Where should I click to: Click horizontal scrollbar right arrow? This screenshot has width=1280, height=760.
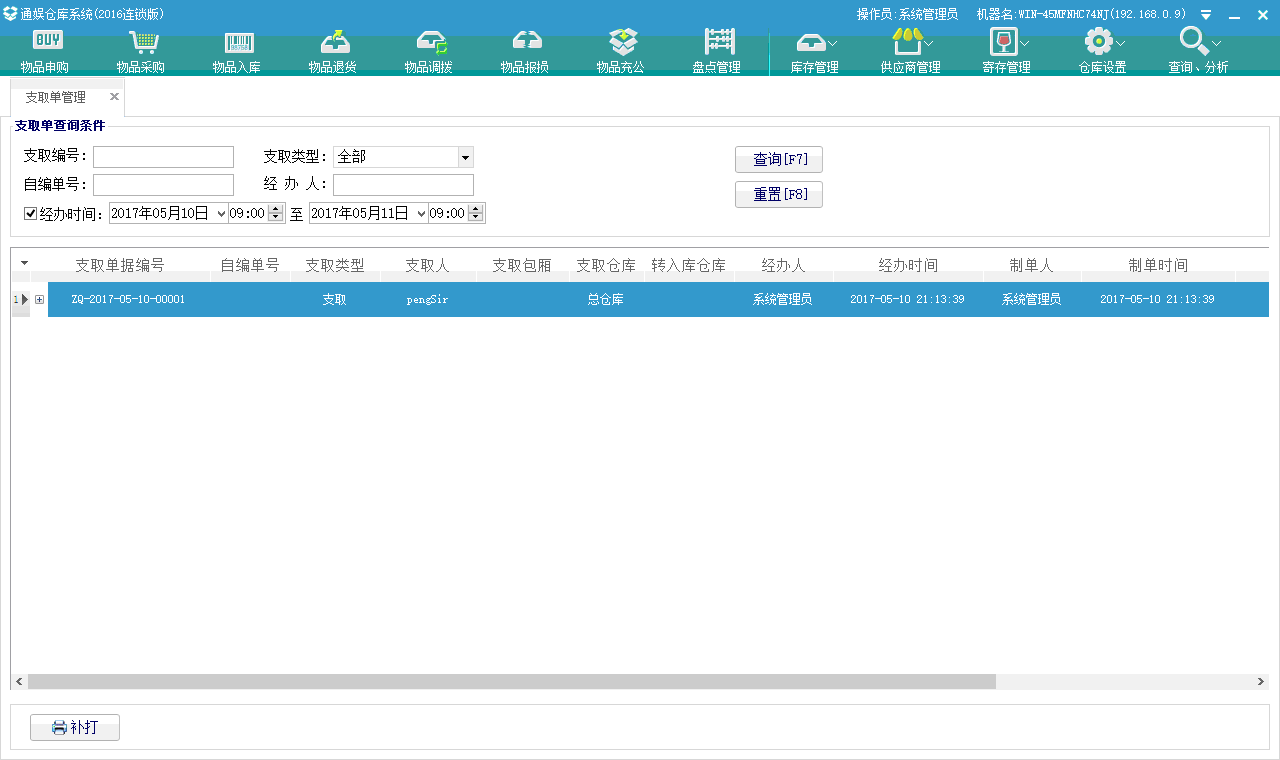coord(1261,681)
